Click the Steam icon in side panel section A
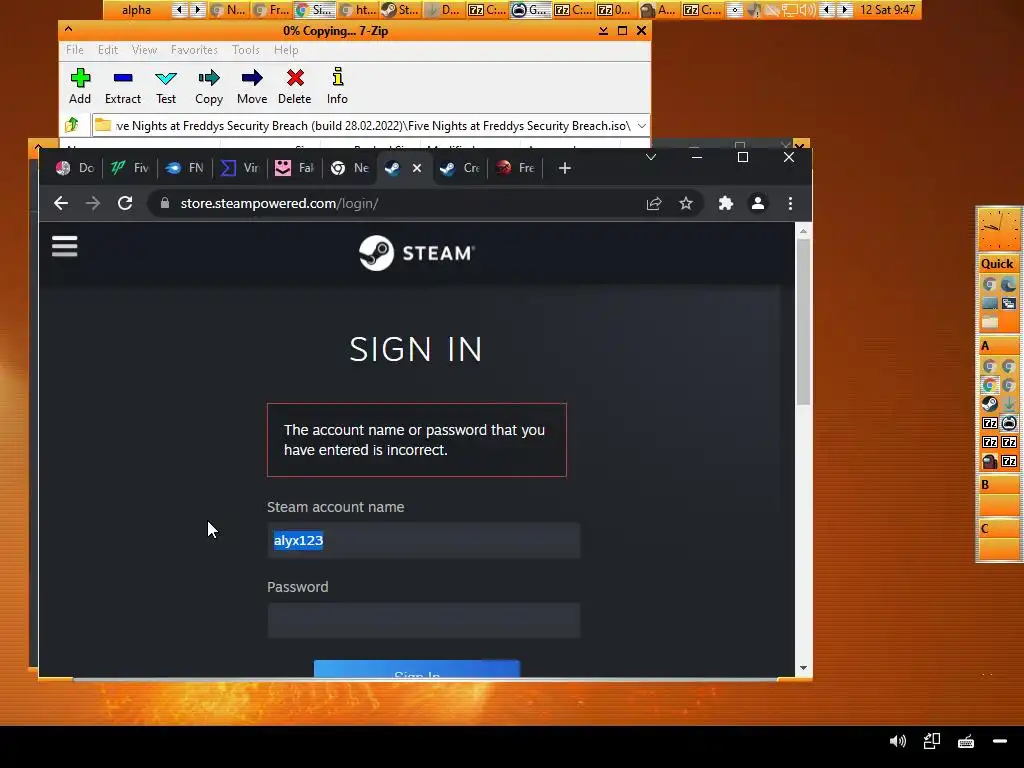Image resolution: width=1024 pixels, height=768 pixels. pyautogui.click(x=989, y=404)
